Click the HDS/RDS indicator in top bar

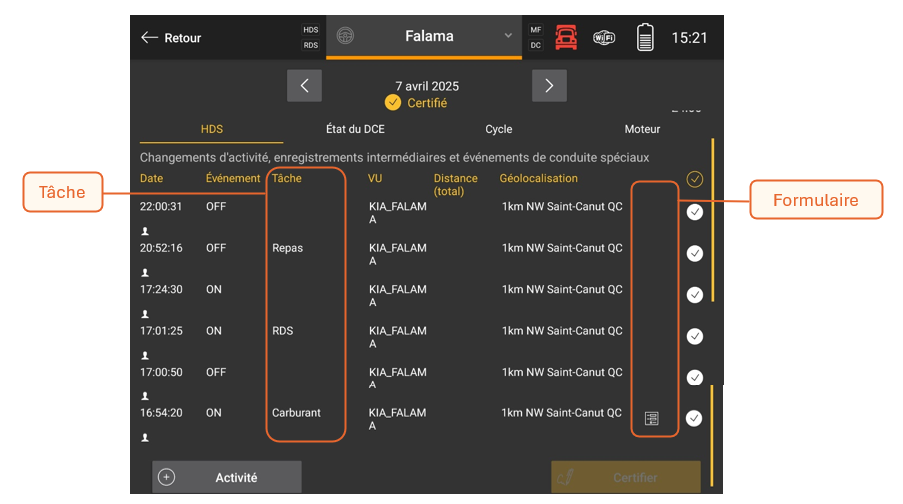point(311,37)
